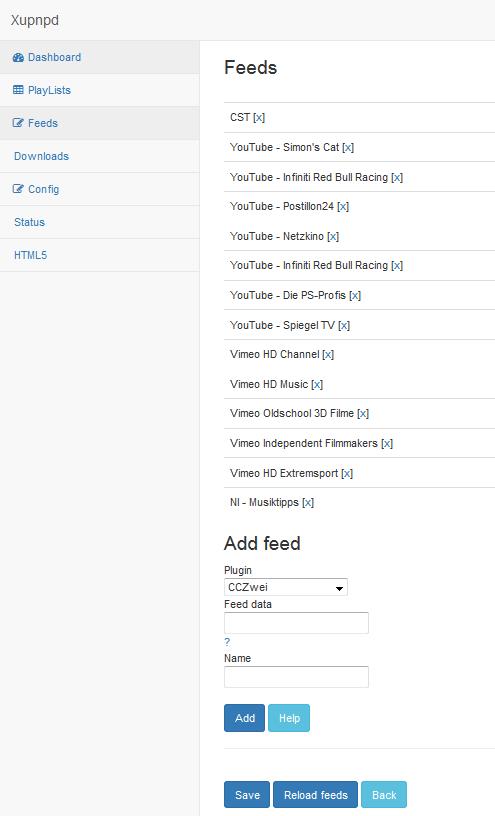The width and height of the screenshot is (495, 816).
Task: Click the NI - Musiktipps row text
Action: click(x=264, y=503)
